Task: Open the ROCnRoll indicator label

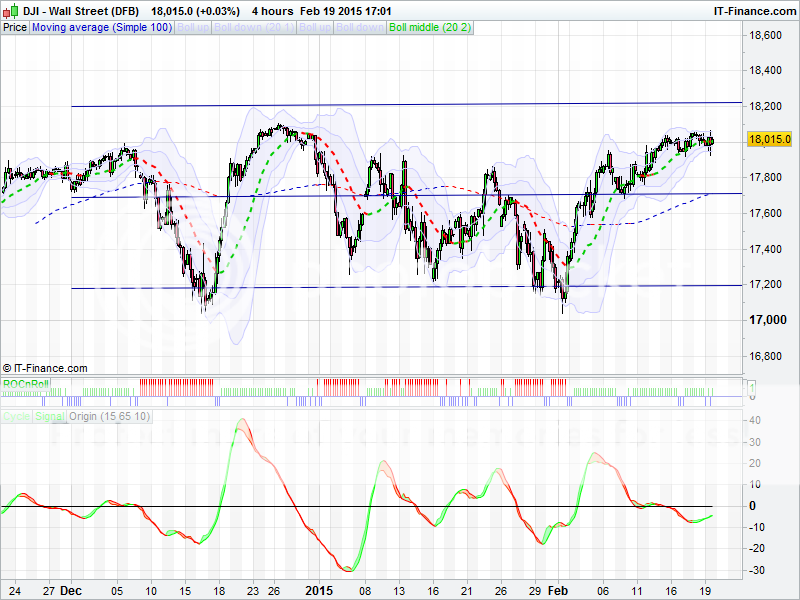Action: [x=26, y=384]
